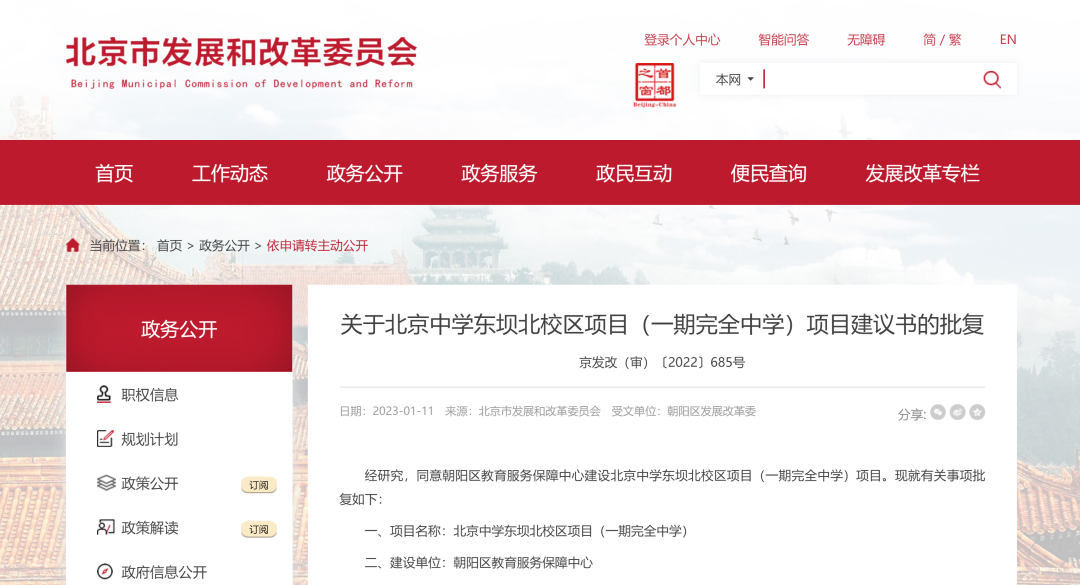The image size is (1080, 585).
Task: Open 发展改革专栏 in the navigation bar
Action: [x=922, y=173]
